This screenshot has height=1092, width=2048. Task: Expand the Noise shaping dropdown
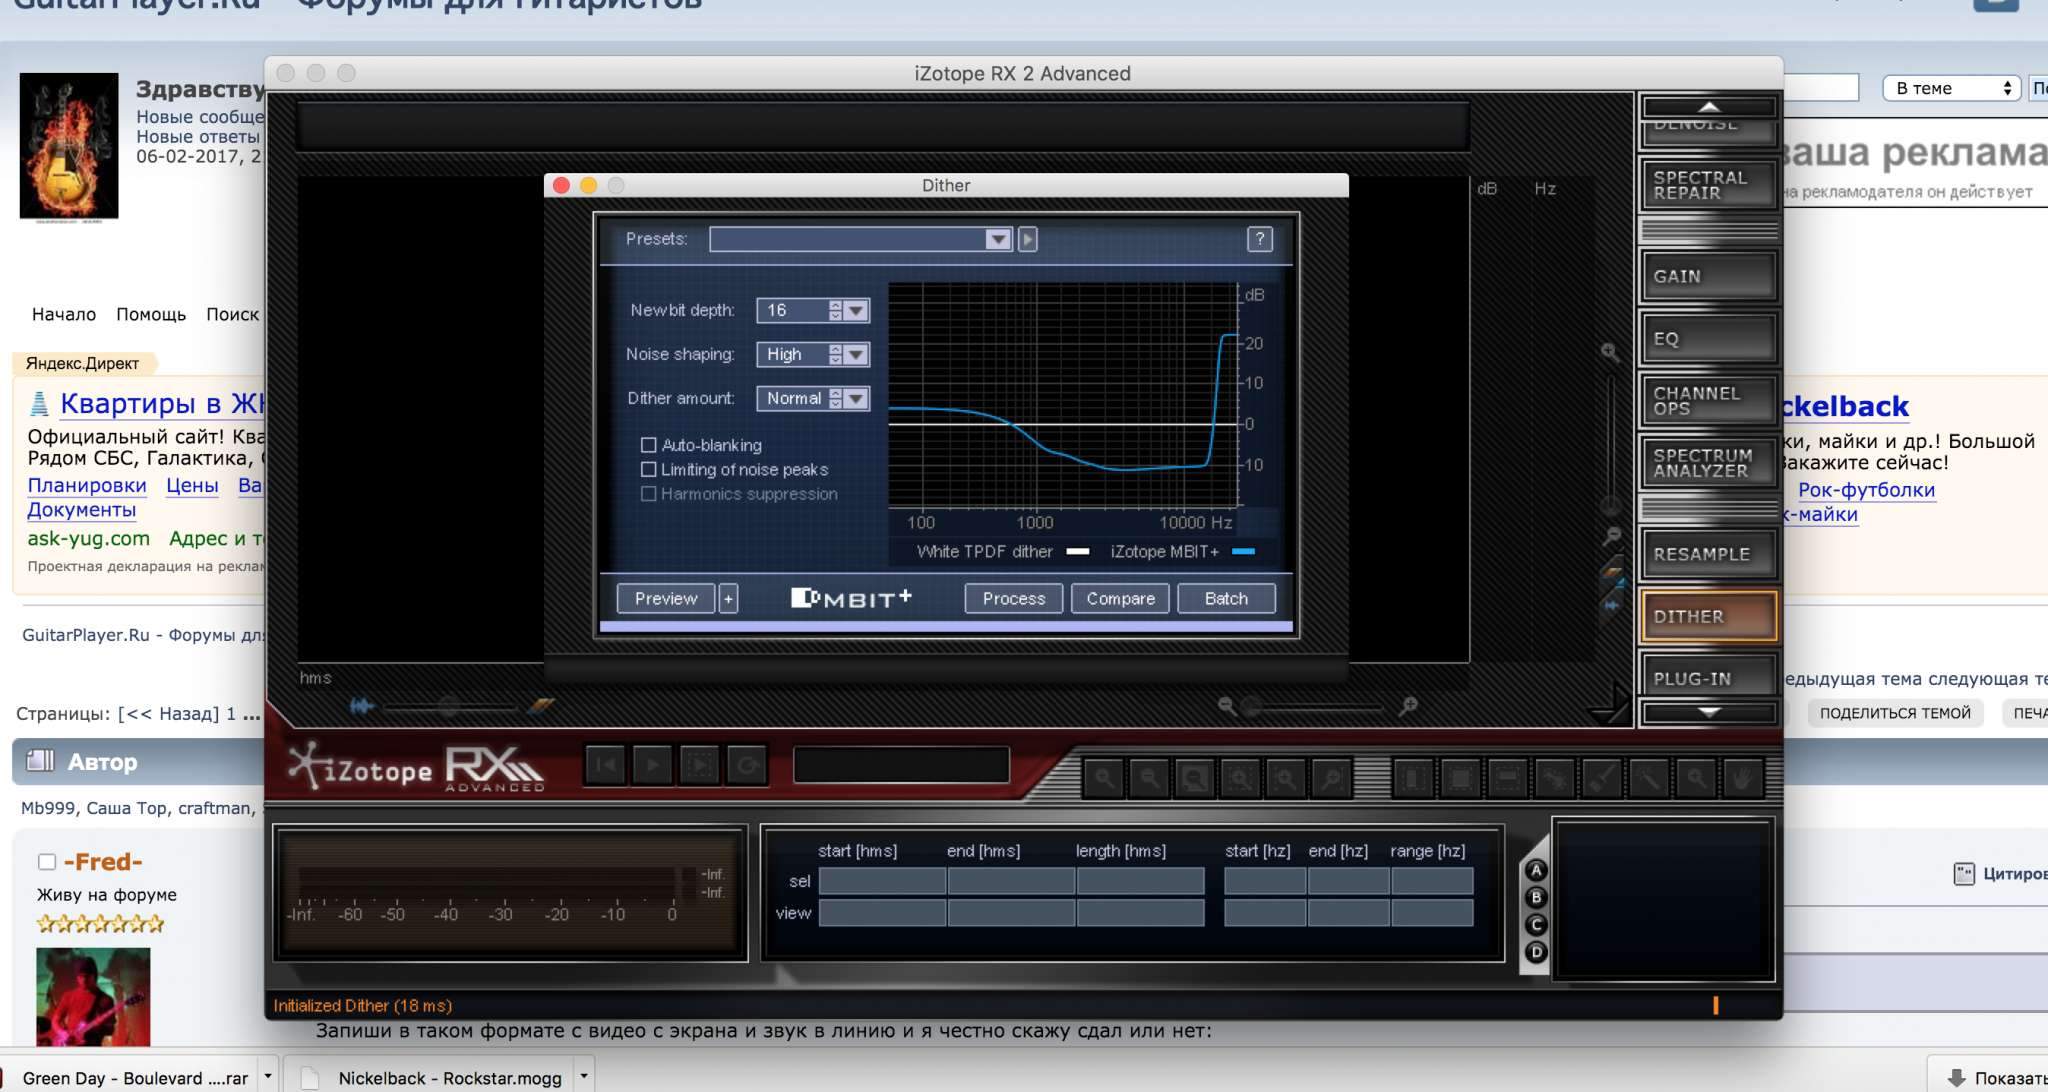coord(855,354)
